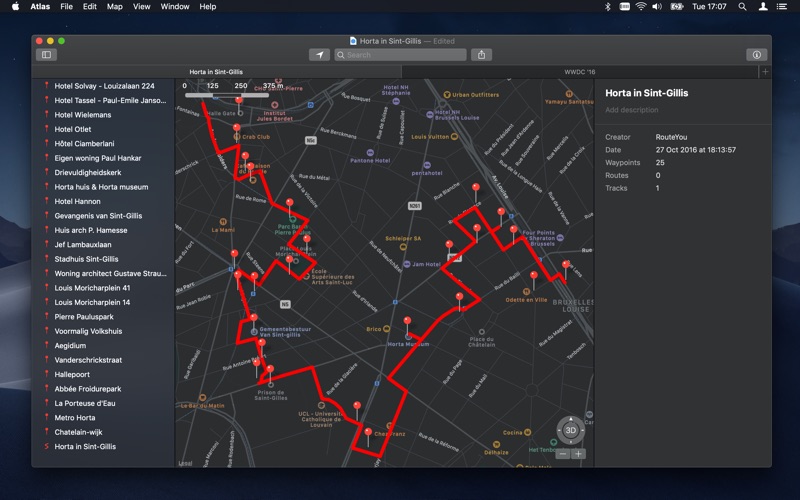Zoom out with the minus button

click(x=563, y=454)
